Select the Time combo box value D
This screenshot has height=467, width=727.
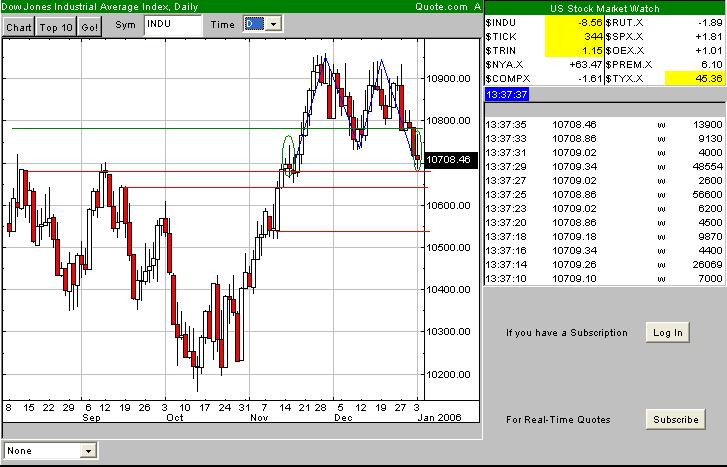click(255, 24)
